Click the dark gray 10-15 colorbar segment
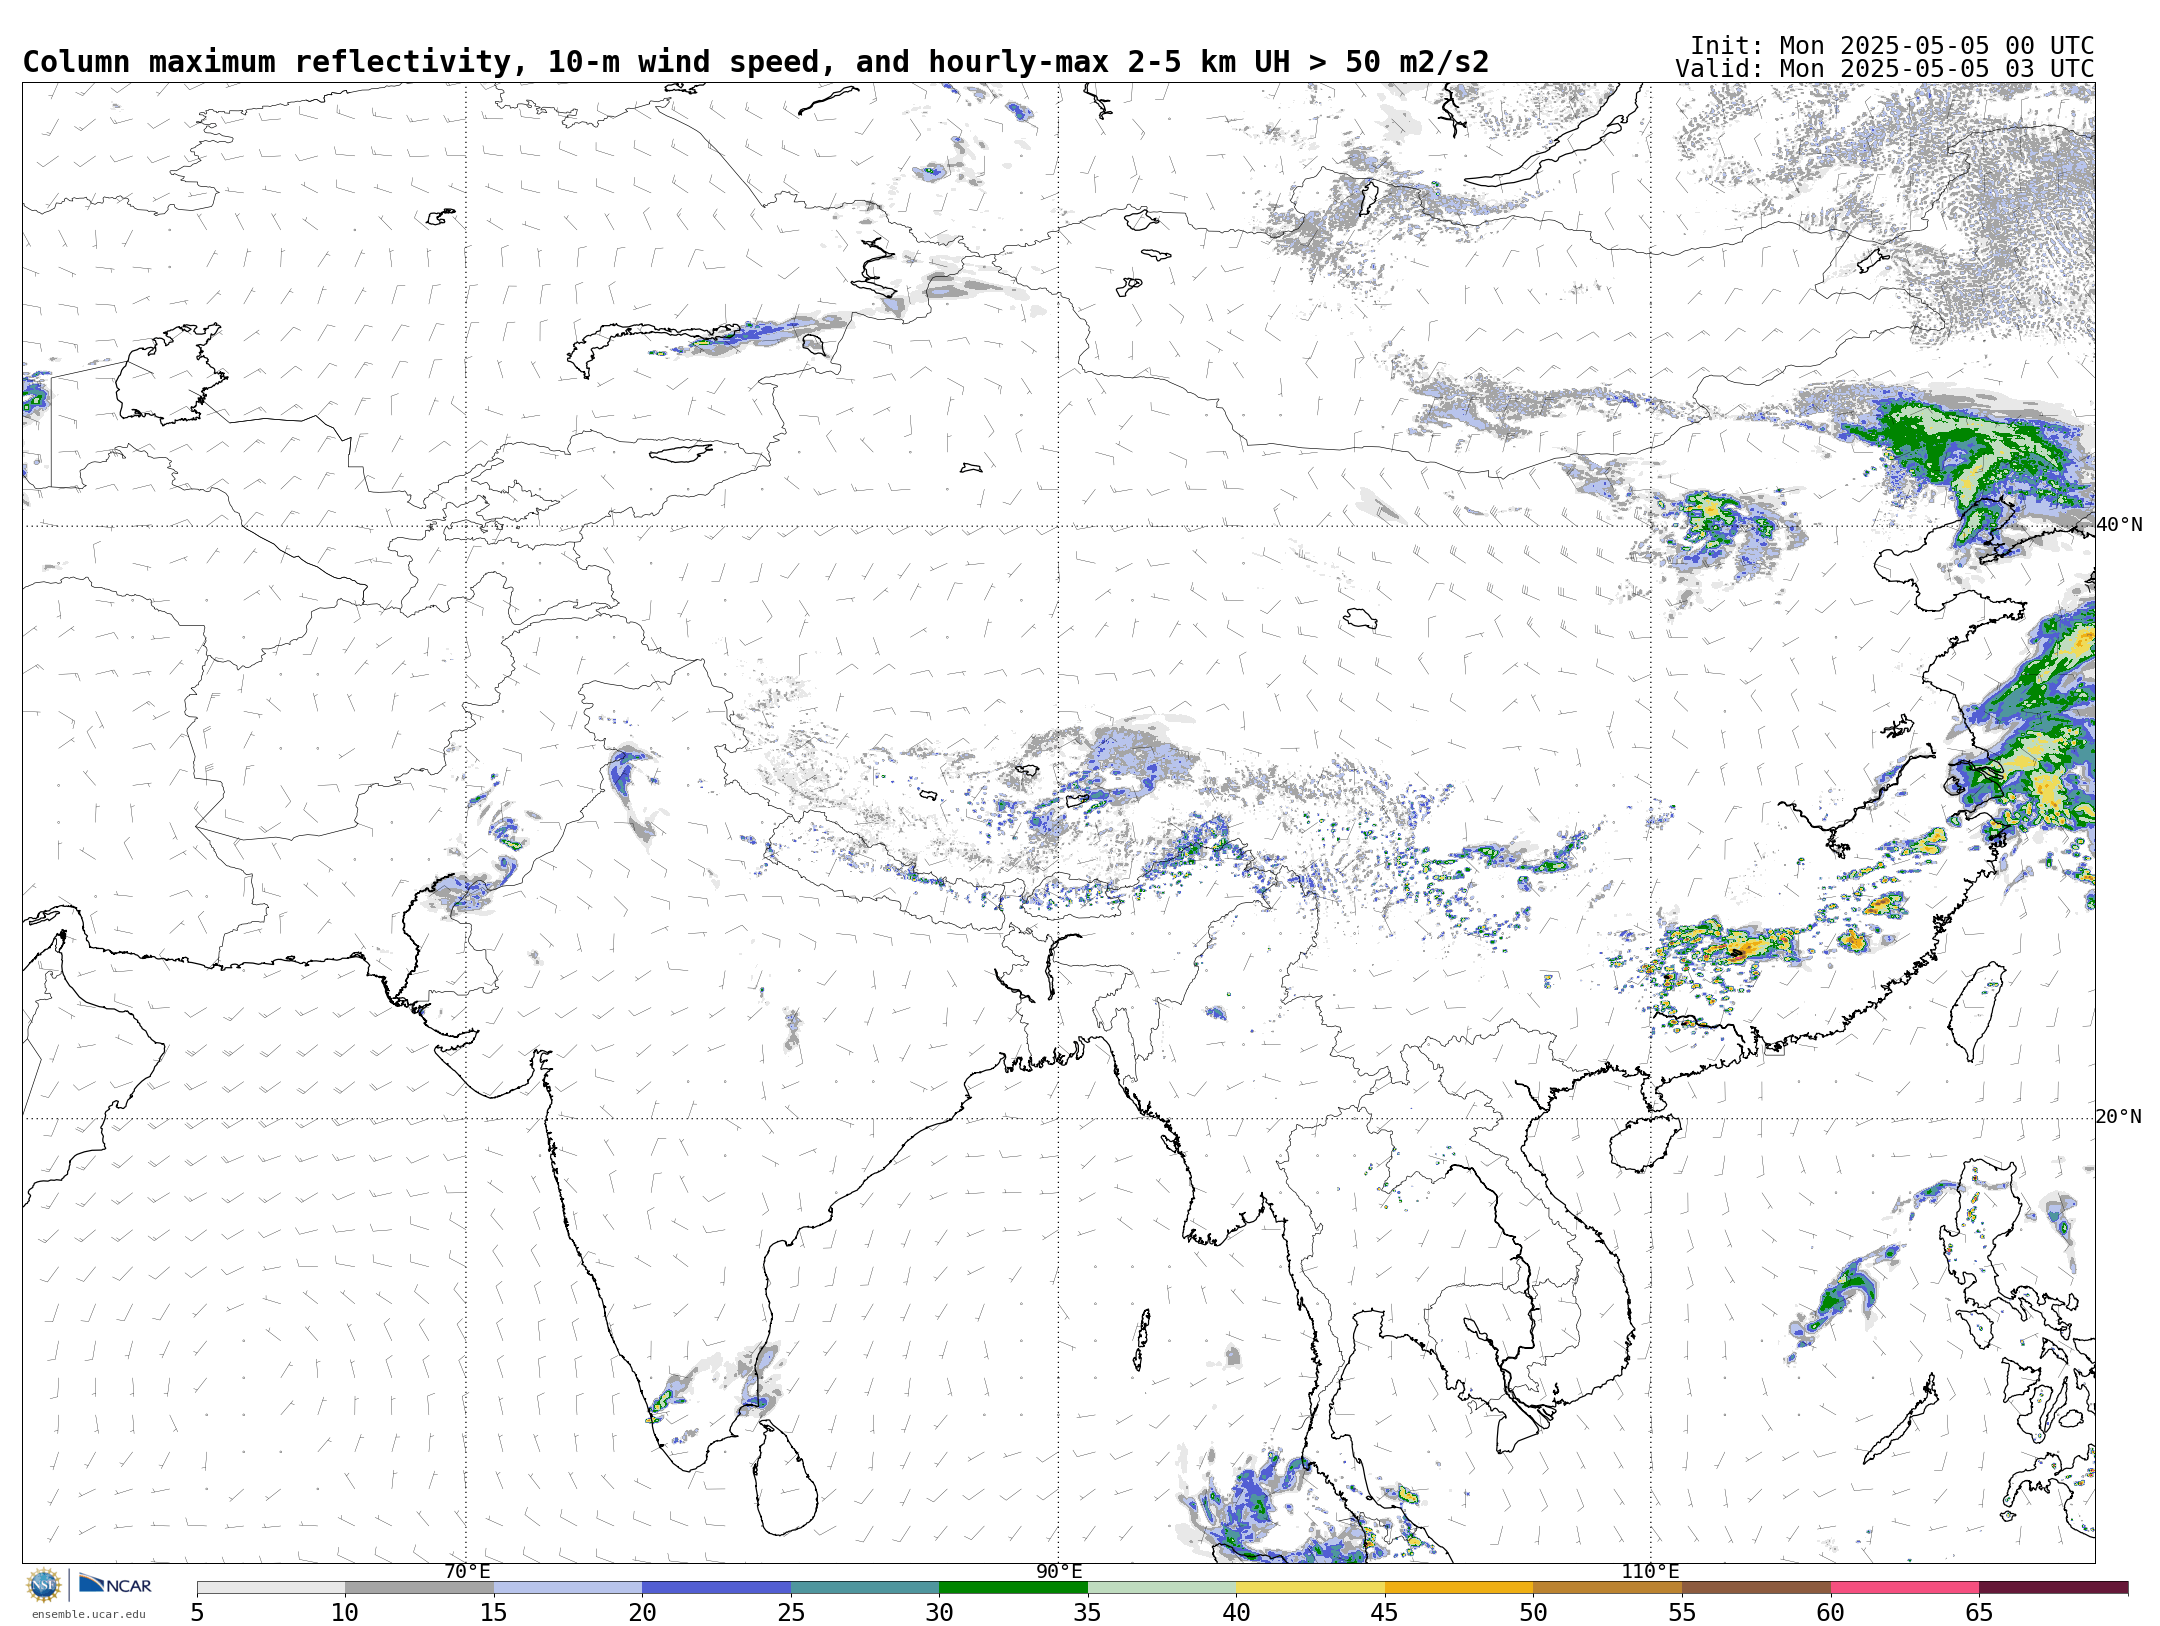This screenshot has height=1626, width=2160. click(x=419, y=1588)
